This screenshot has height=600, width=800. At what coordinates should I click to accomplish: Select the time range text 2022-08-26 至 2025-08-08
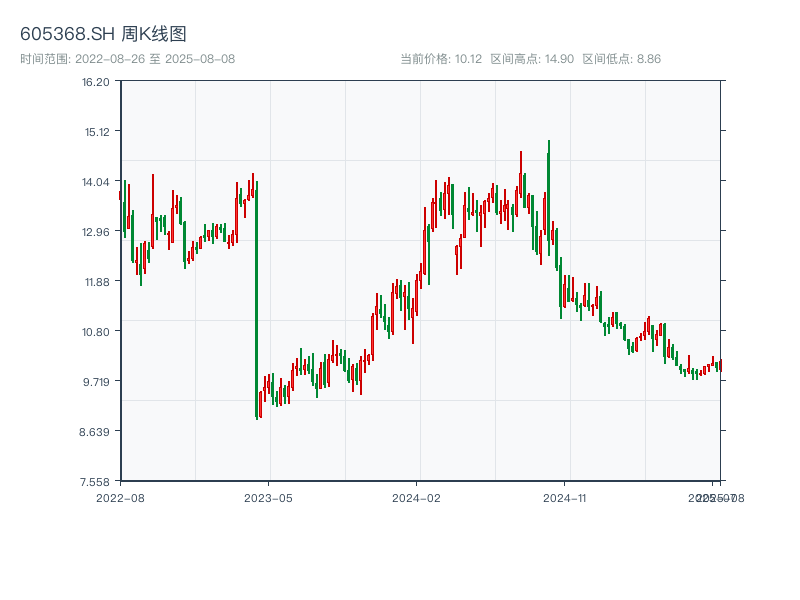click(155, 59)
